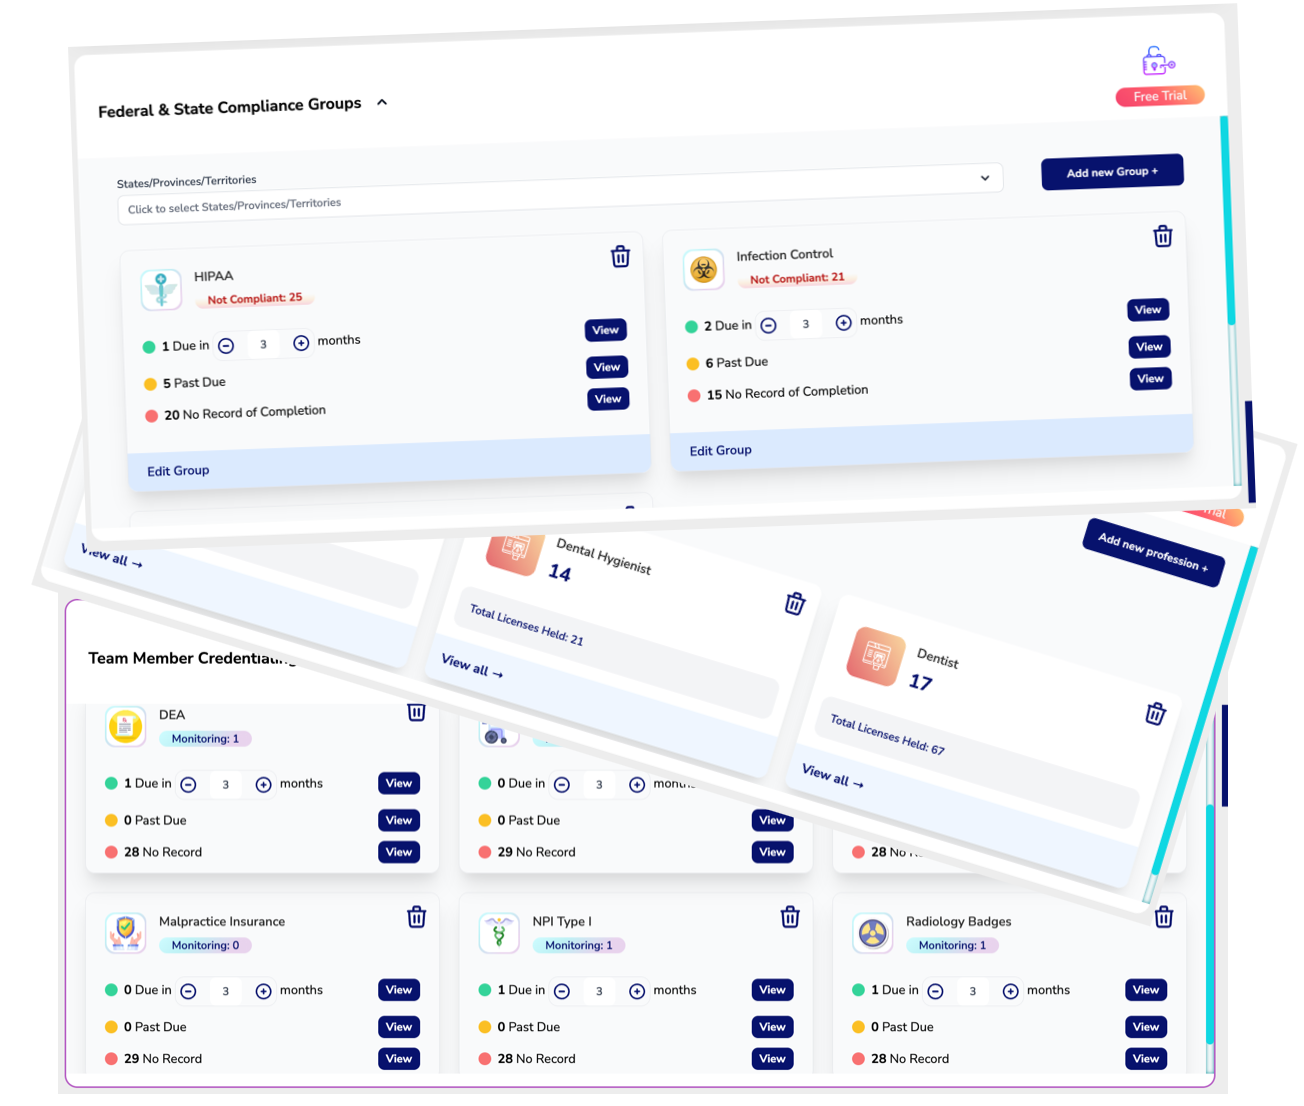Remove the Dental Hygienist profession card
Screen dimensions: 1304x1106
click(794, 604)
